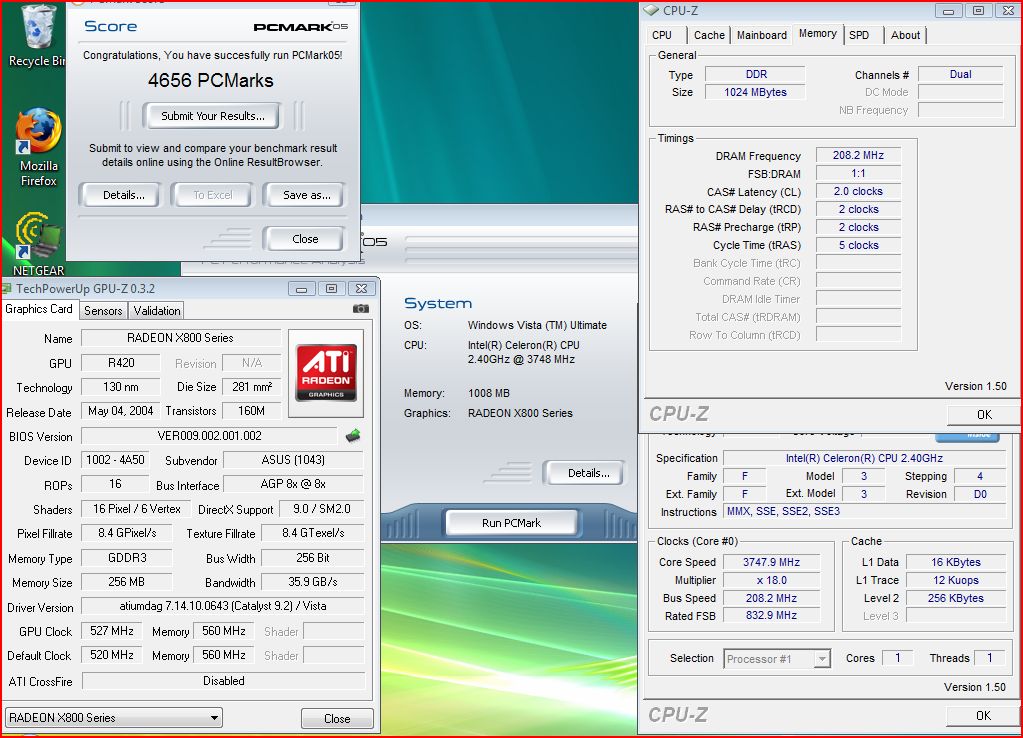Screen dimensions: 1023x738
Task: Open the About tab in CPU-Z
Action: click(x=905, y=35)
